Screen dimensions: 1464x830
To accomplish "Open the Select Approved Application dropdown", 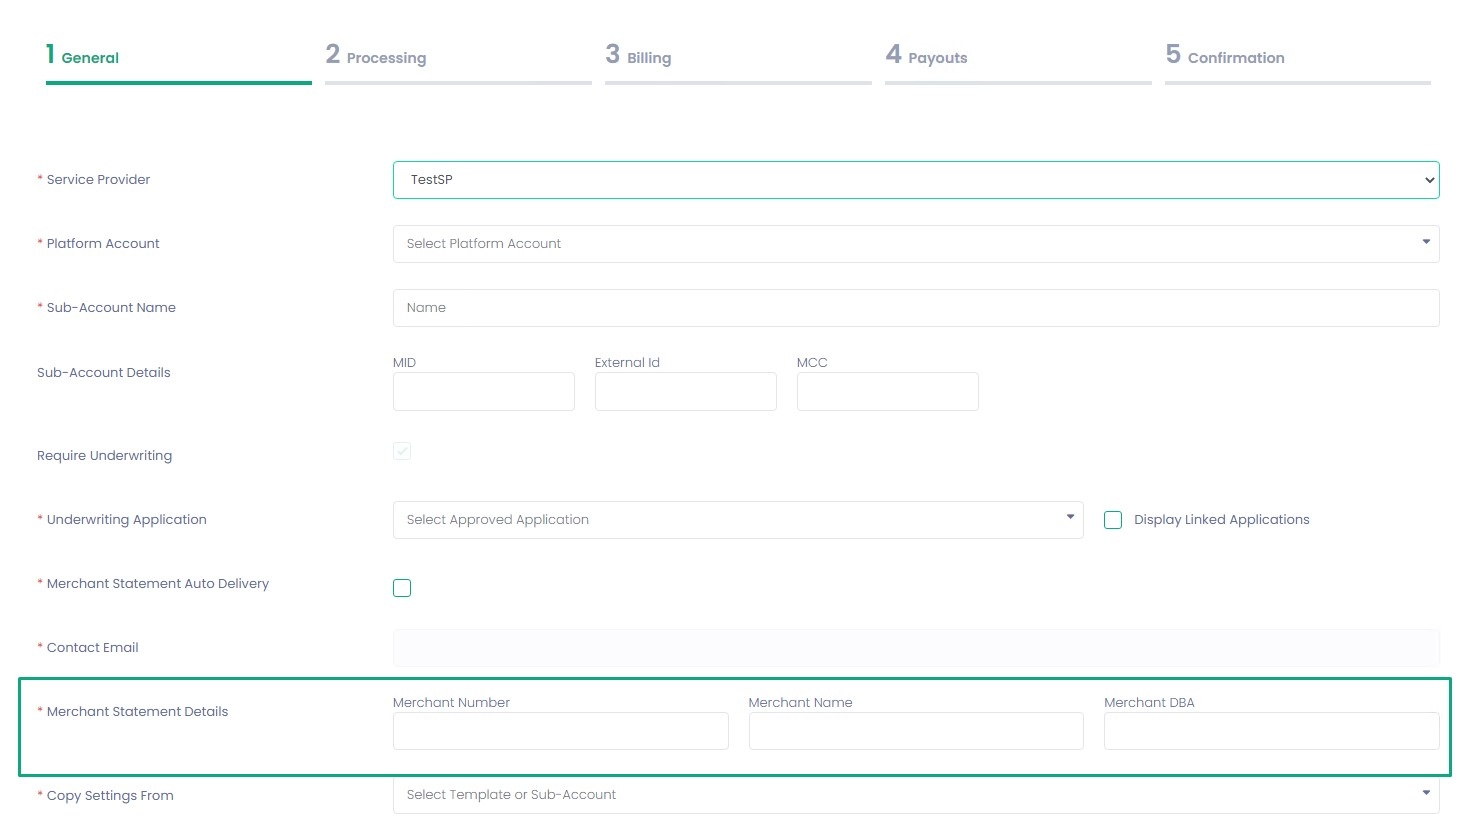I will [737, 520].
